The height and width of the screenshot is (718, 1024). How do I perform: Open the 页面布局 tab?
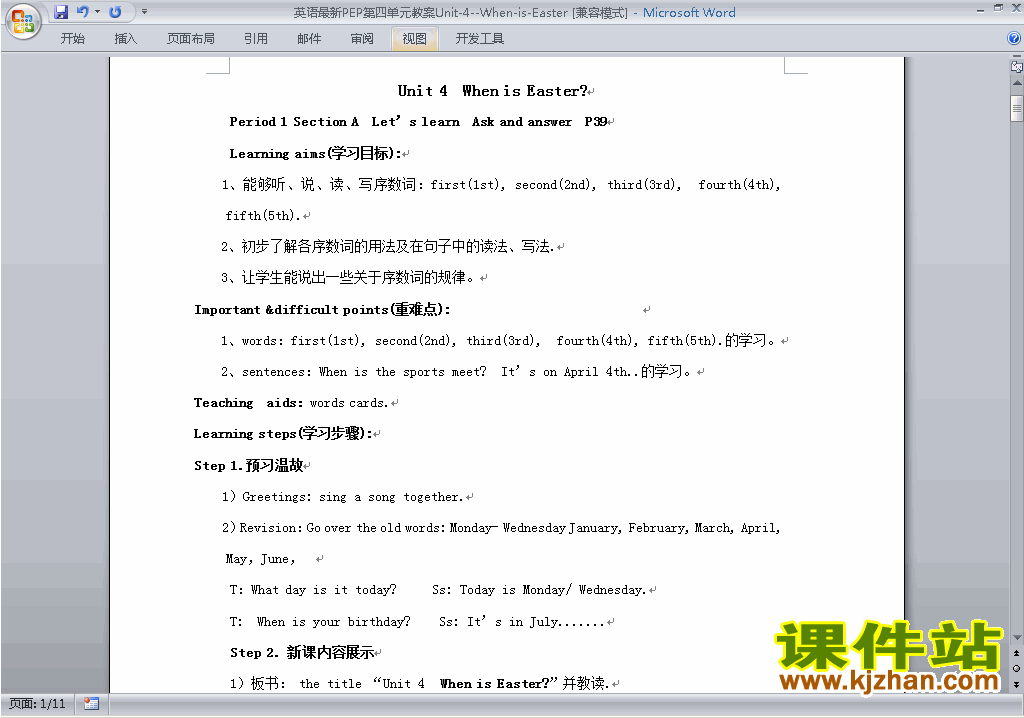190,39
